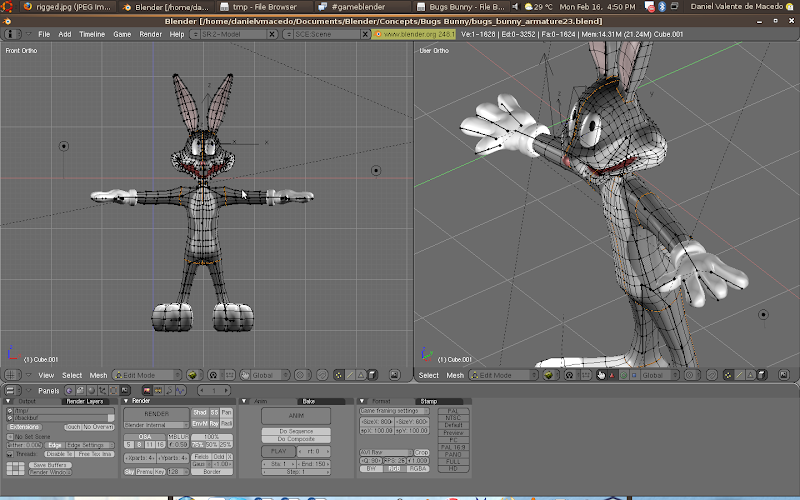The image size is (800, 500).
Task: Toggle the Pano render option
Action: [x=226, y=412]
